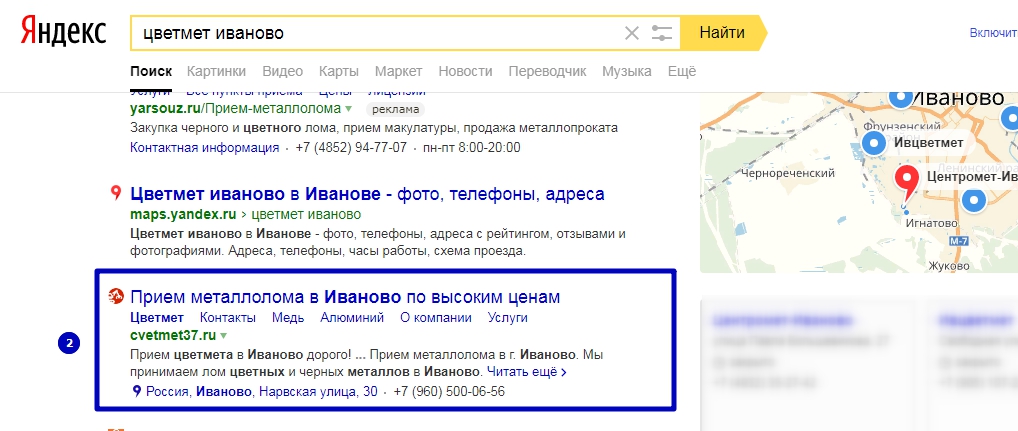1018x431 pixels.
Task: Click the cvetmet37 red favicon icon
Action: tap(116, 297)
